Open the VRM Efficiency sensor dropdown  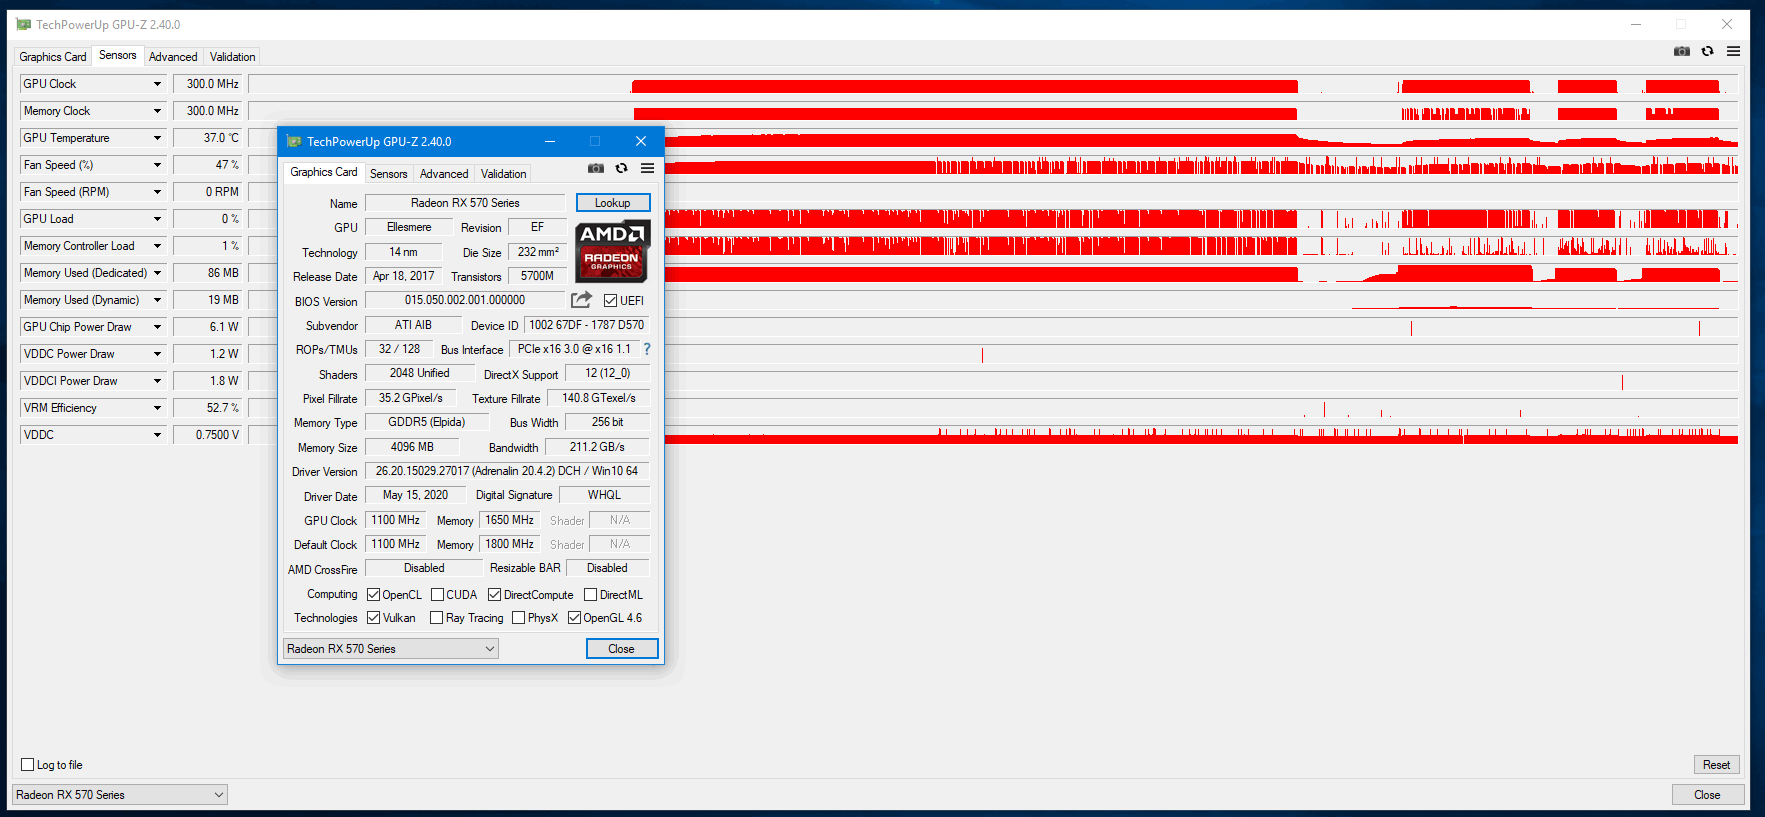pyautogui.click(x=157, y=408)
